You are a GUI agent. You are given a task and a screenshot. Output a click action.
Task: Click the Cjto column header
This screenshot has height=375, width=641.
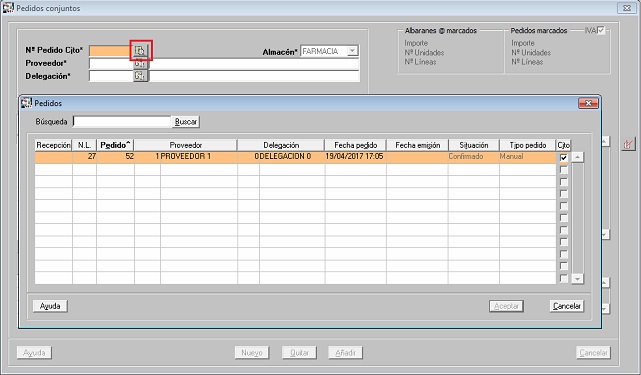tap(563, 145)
